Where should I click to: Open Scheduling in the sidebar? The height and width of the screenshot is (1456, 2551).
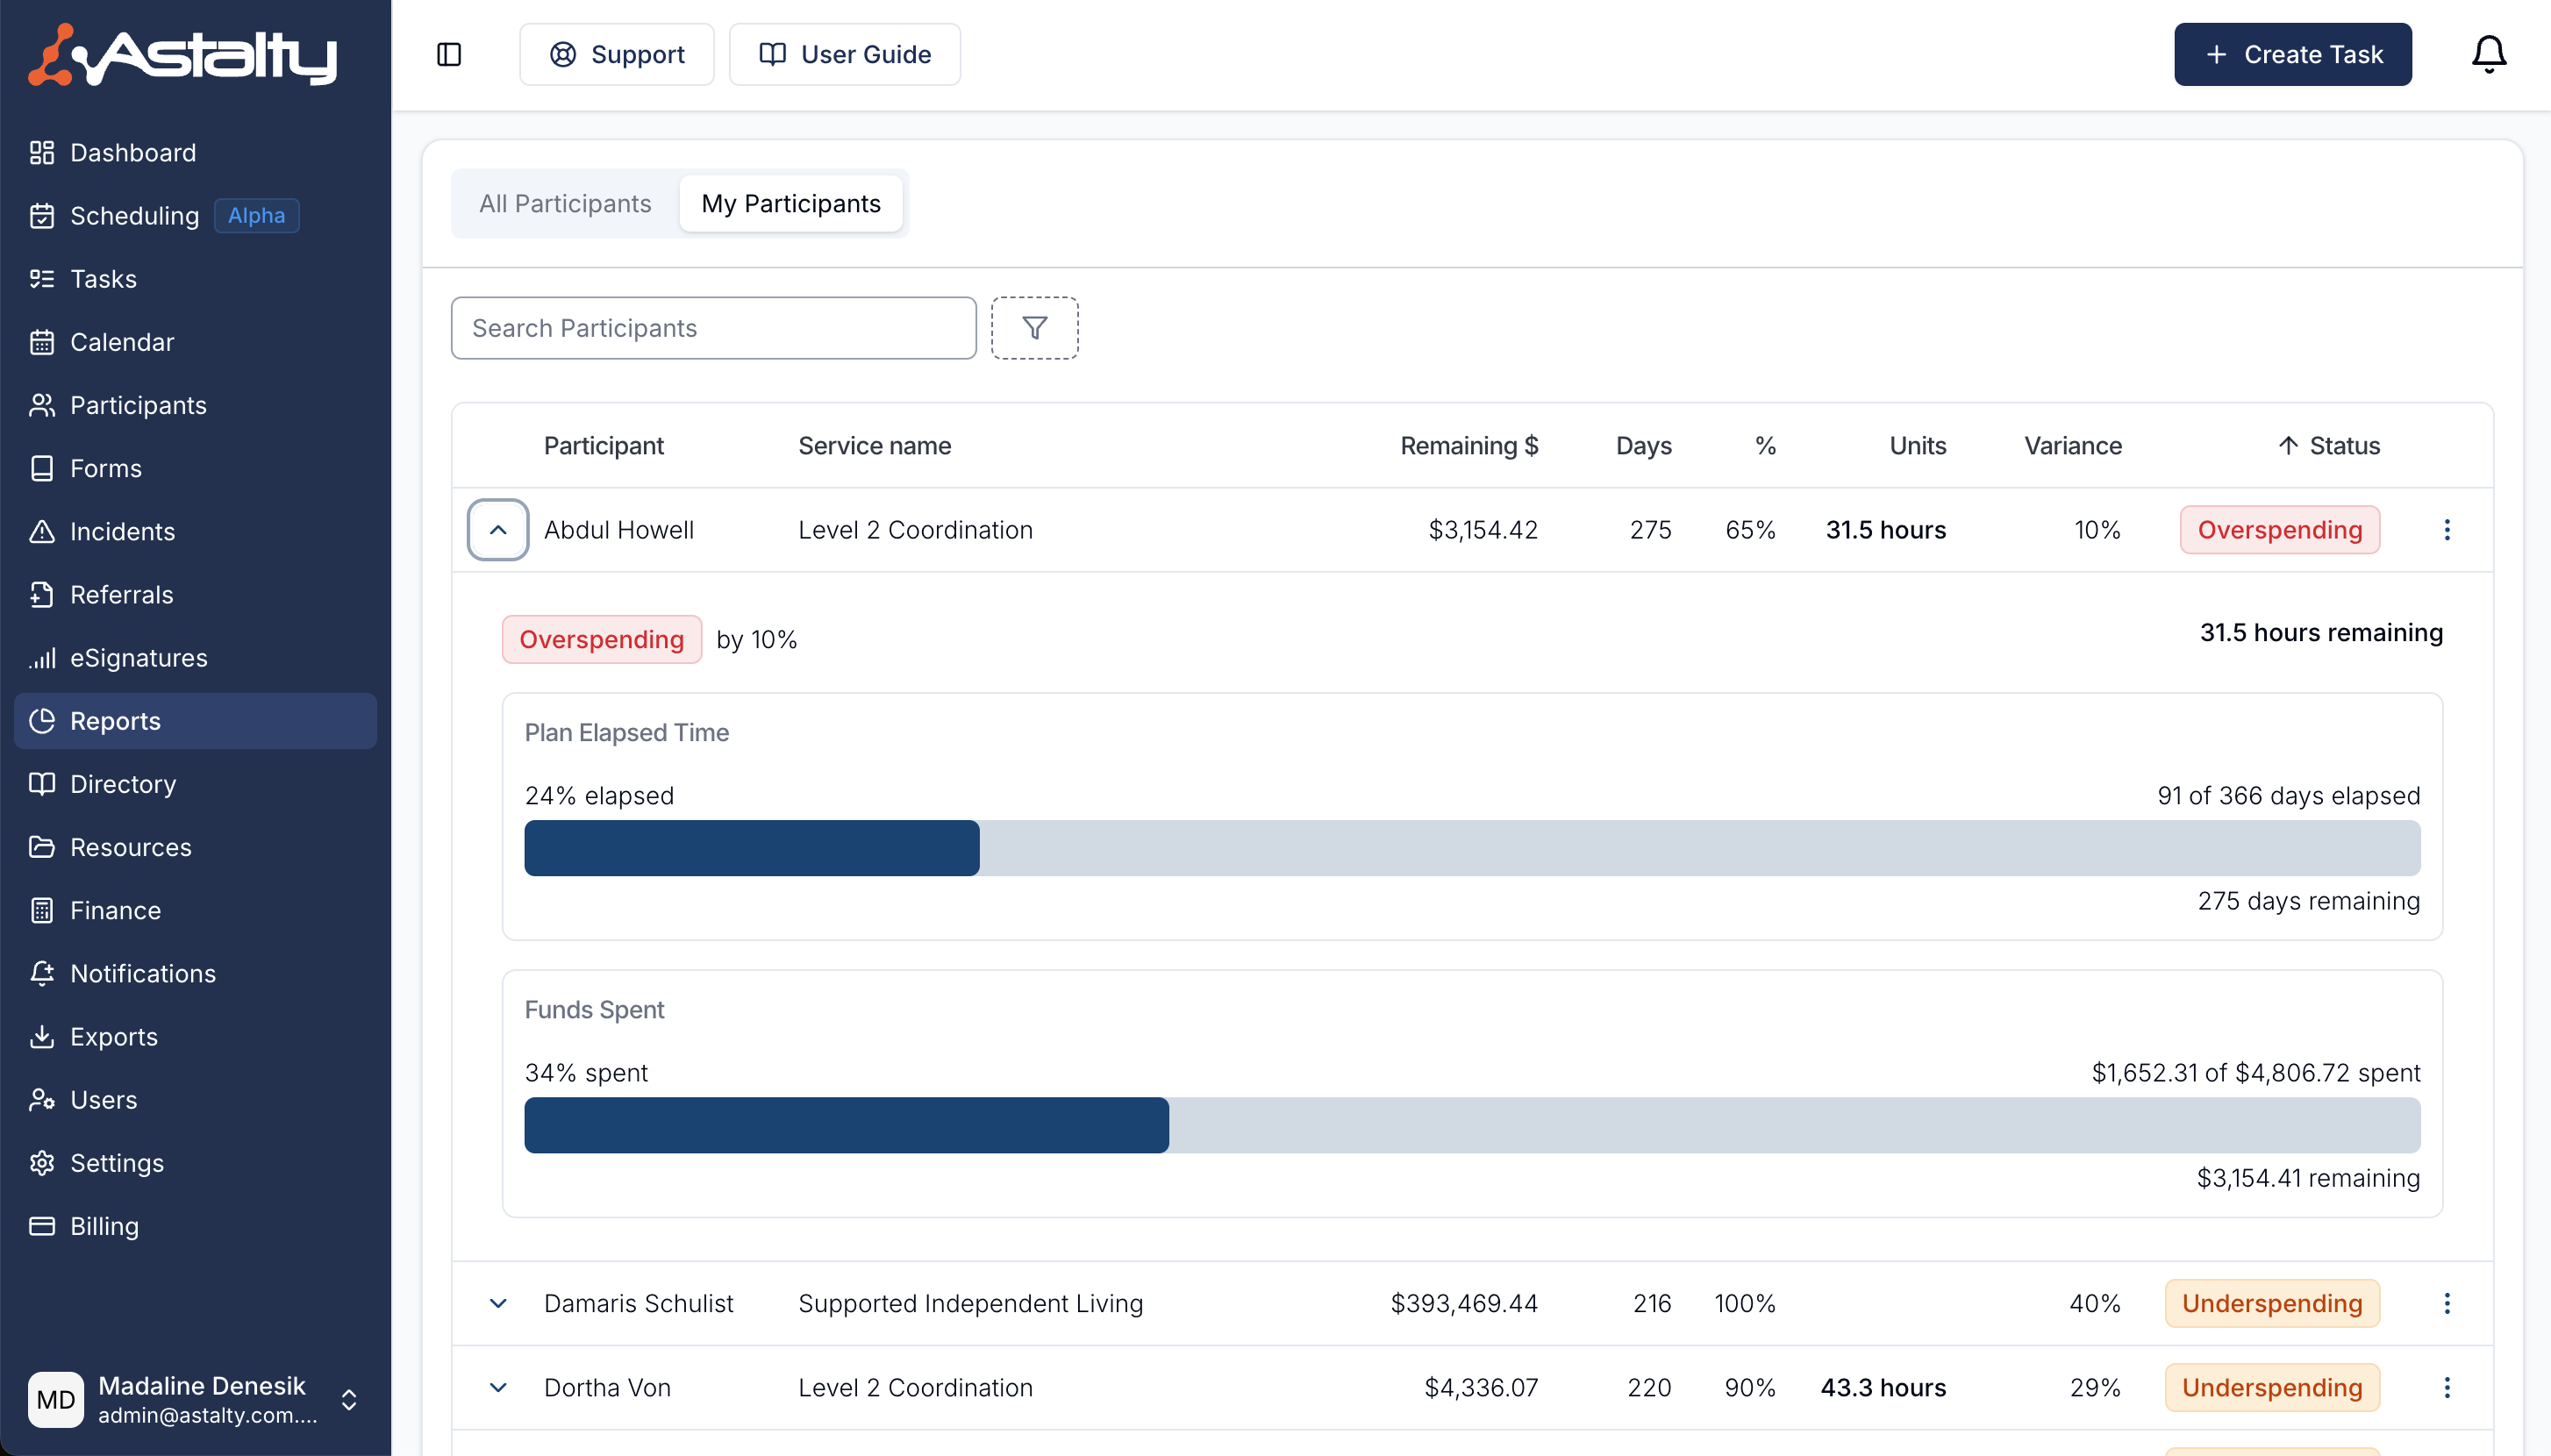point(195,215)
